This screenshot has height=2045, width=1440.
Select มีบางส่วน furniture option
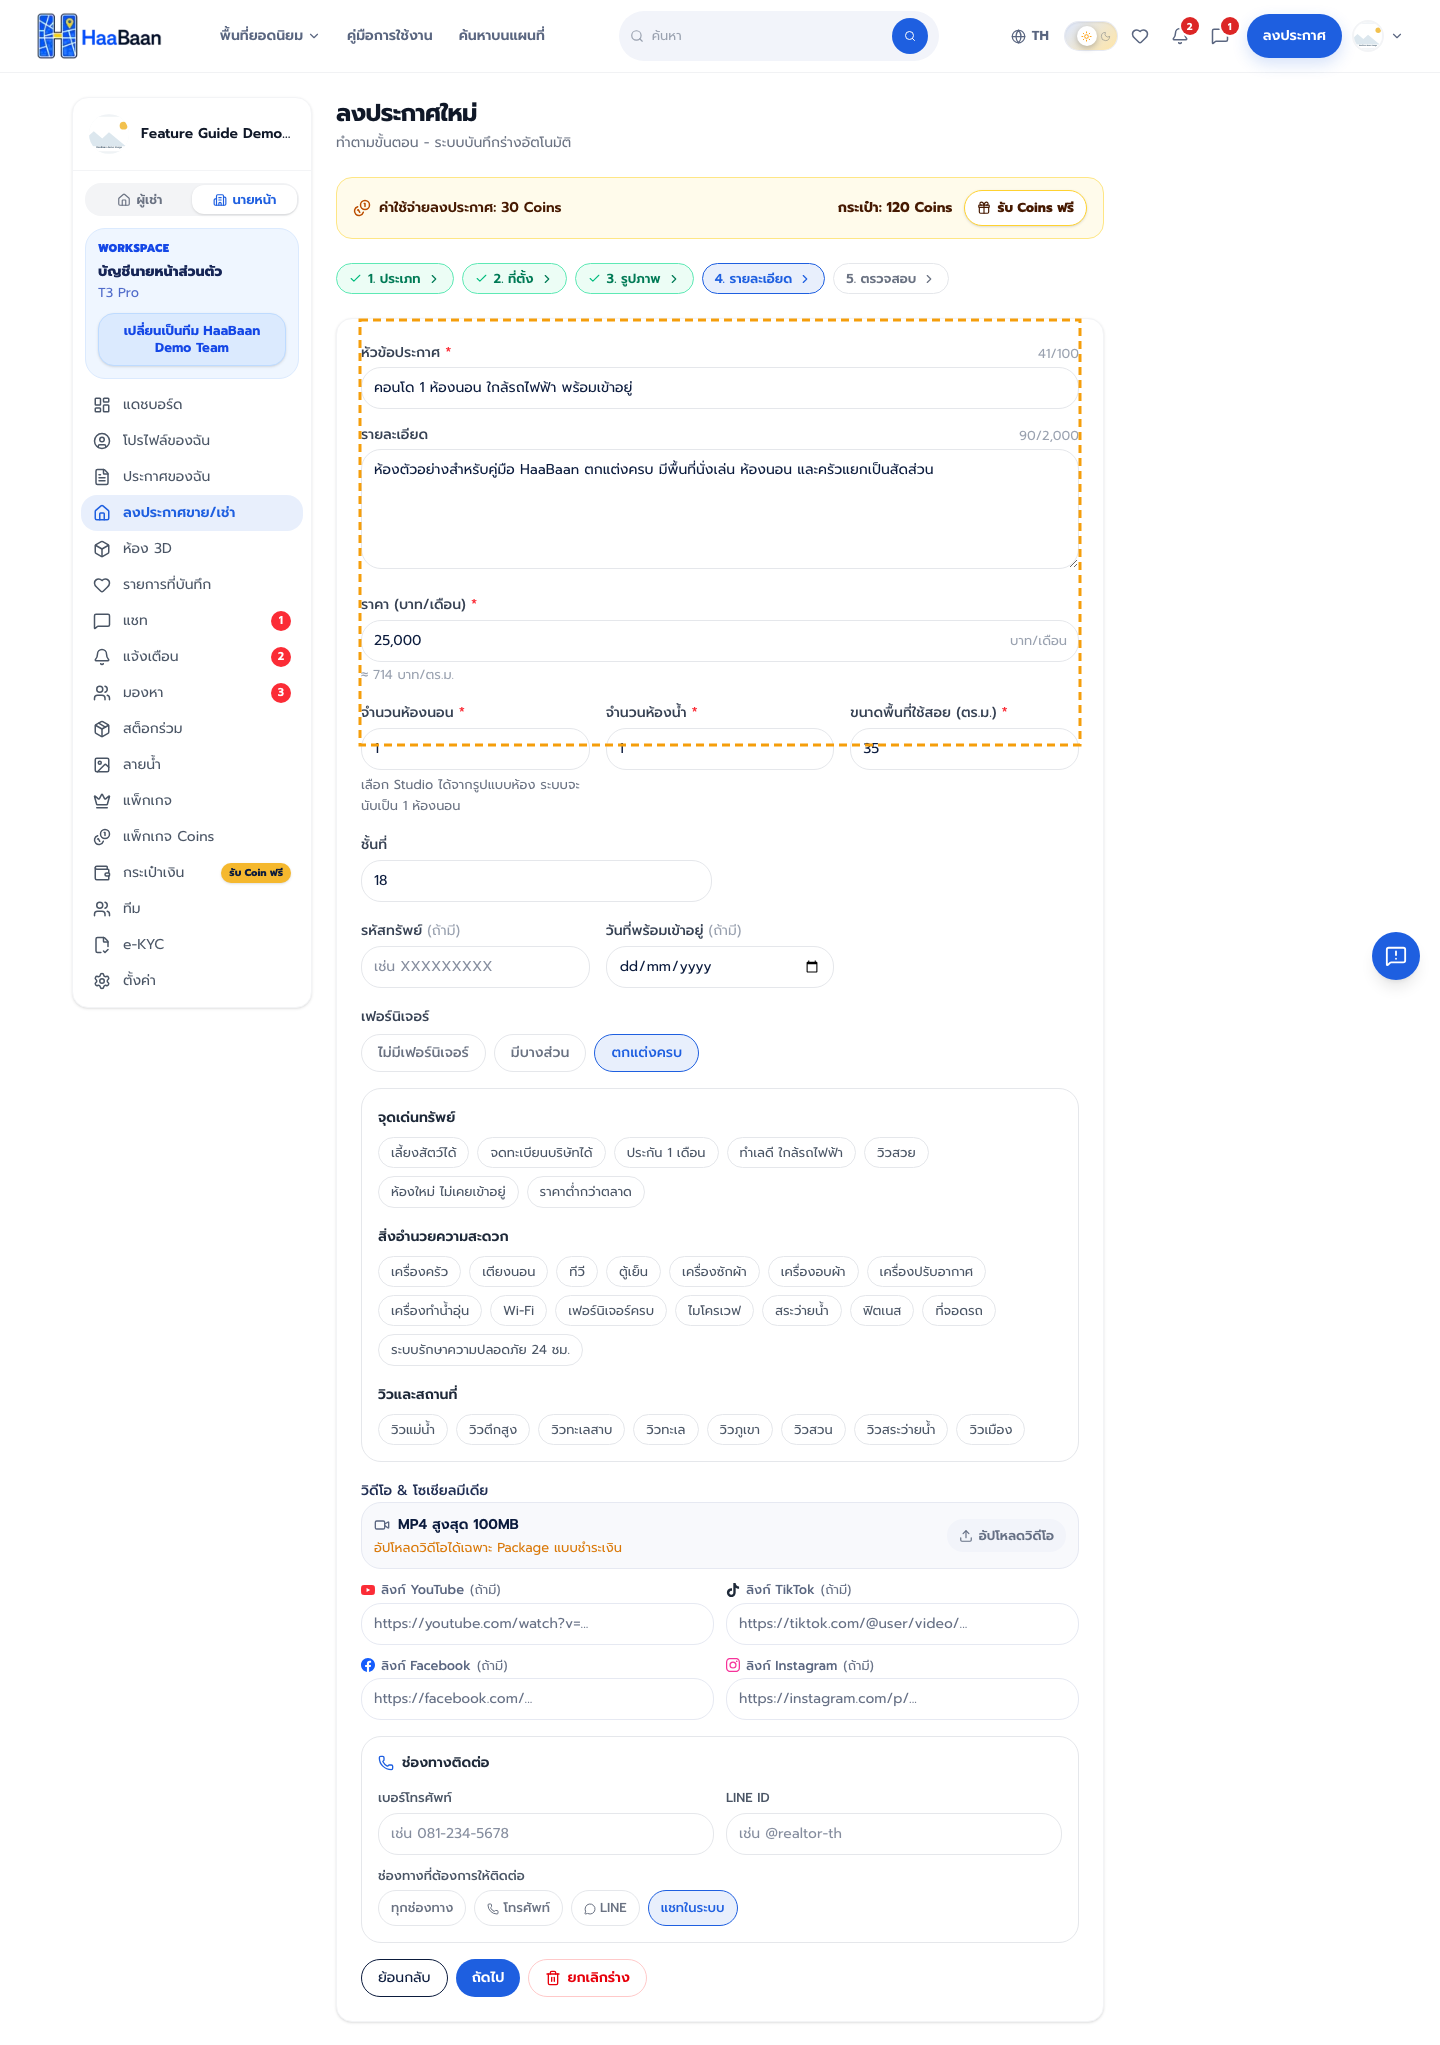[540, 1053]
